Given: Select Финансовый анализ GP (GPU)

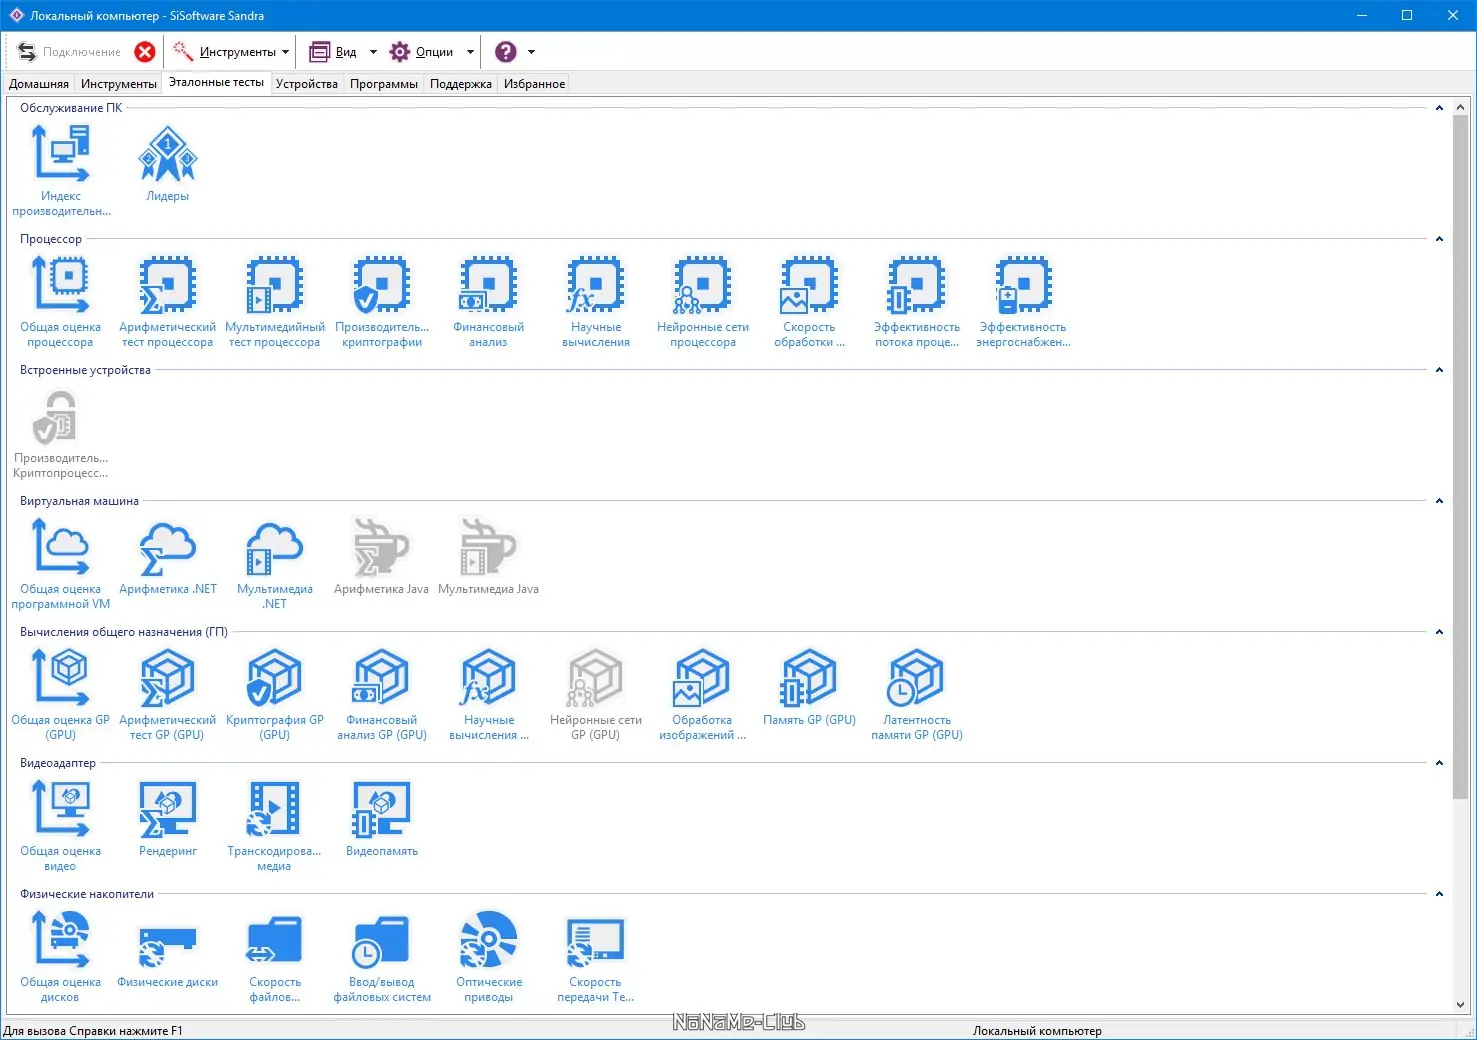Looking at the screenshot, I should point(382,694).
